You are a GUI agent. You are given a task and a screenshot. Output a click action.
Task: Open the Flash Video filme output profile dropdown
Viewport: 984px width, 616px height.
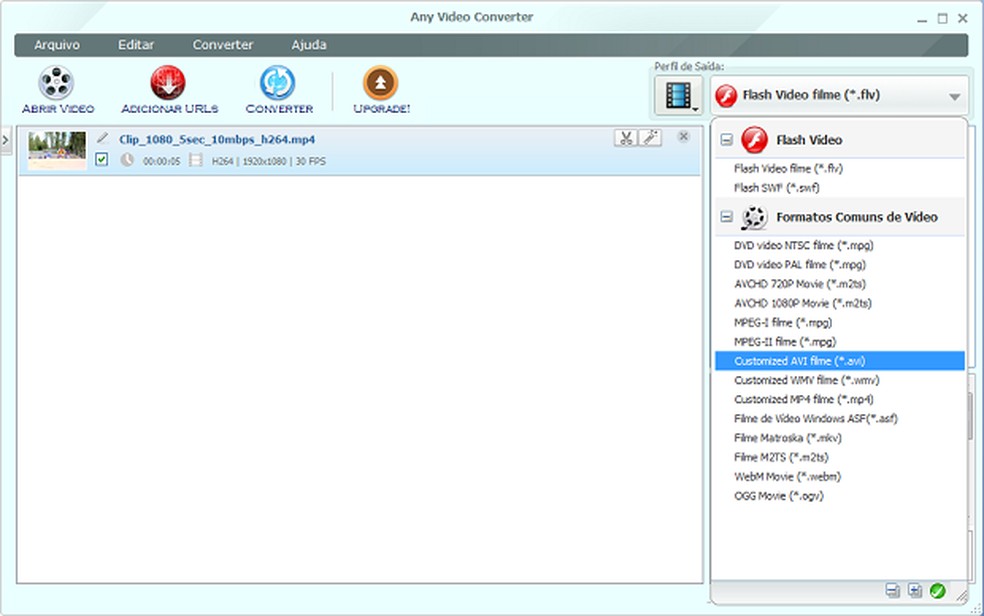coord(840,96)
